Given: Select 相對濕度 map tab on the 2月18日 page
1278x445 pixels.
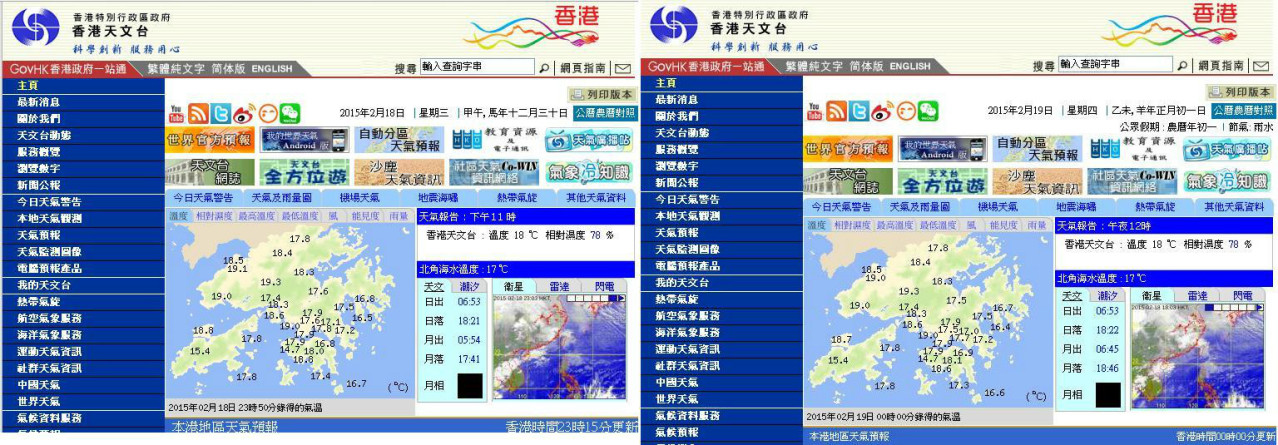Looking at the screenshot, I should 212,216.
